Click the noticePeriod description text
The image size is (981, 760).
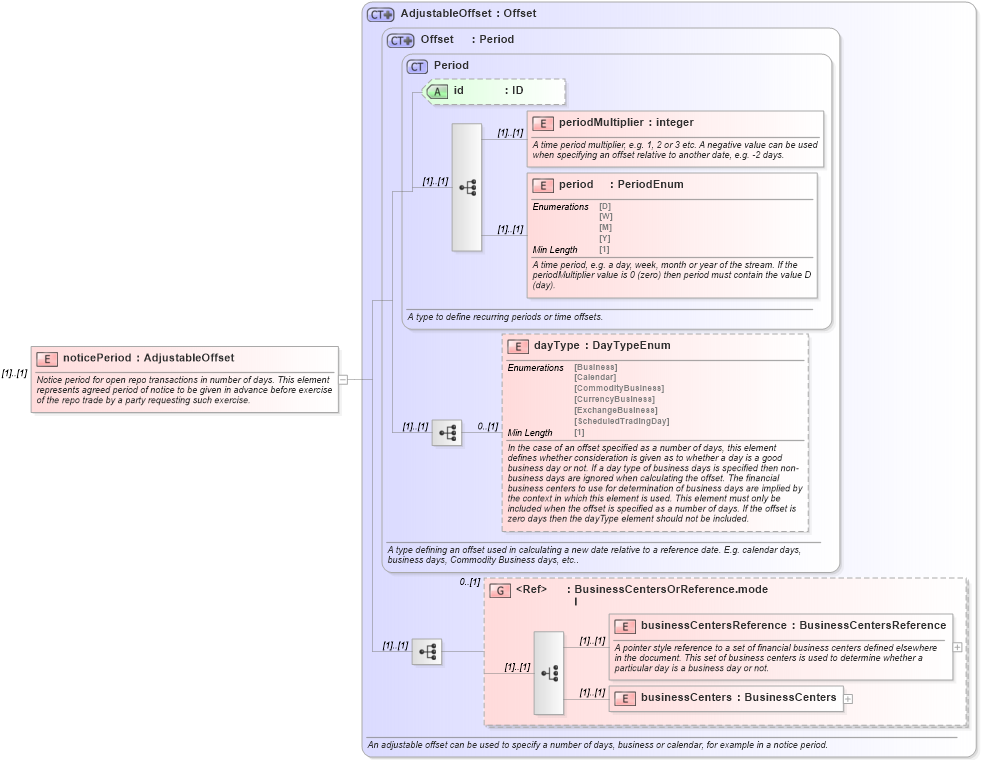coord(185,390)
